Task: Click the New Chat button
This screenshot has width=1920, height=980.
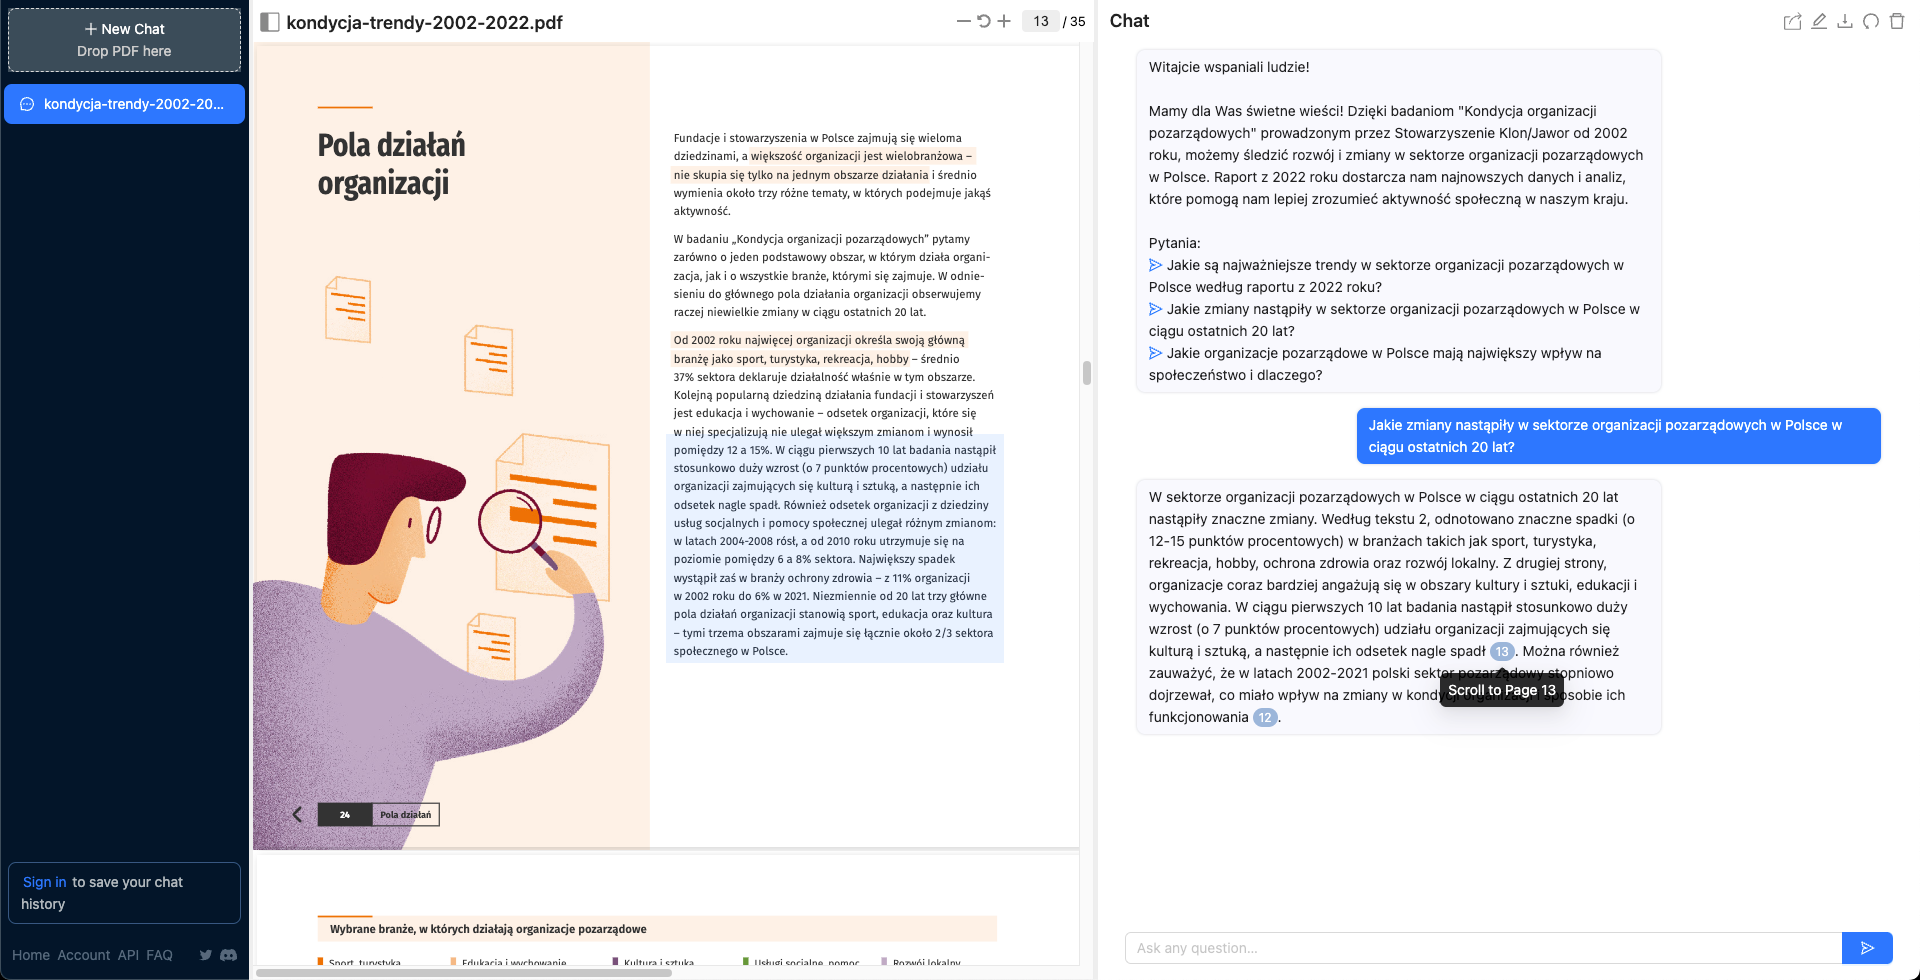Action: coord(124,40)
